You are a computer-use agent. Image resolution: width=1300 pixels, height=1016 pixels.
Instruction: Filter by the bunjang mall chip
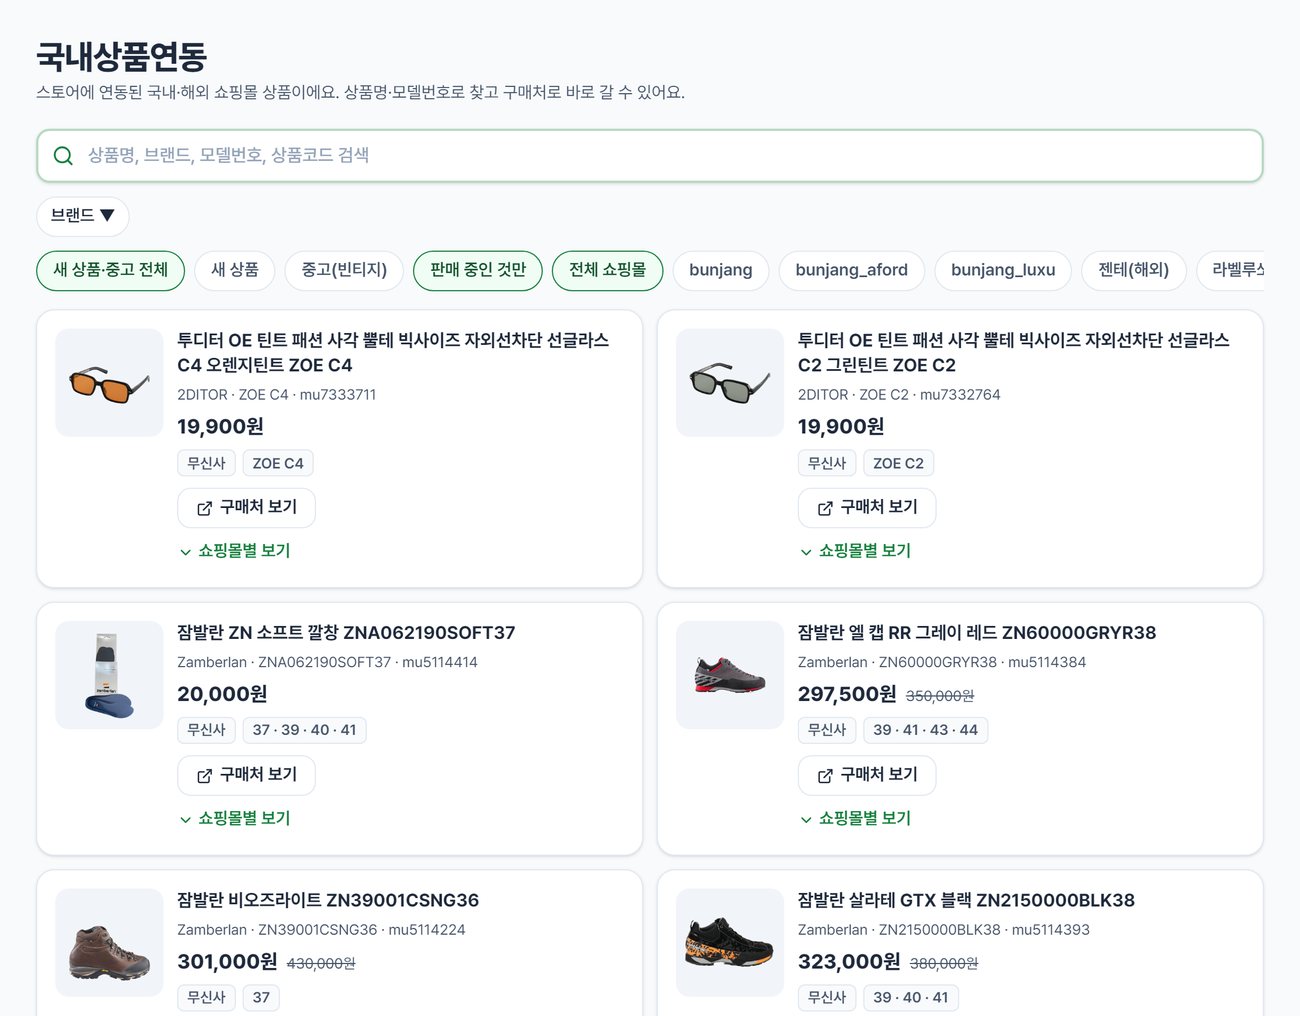[x=721, y=270]
